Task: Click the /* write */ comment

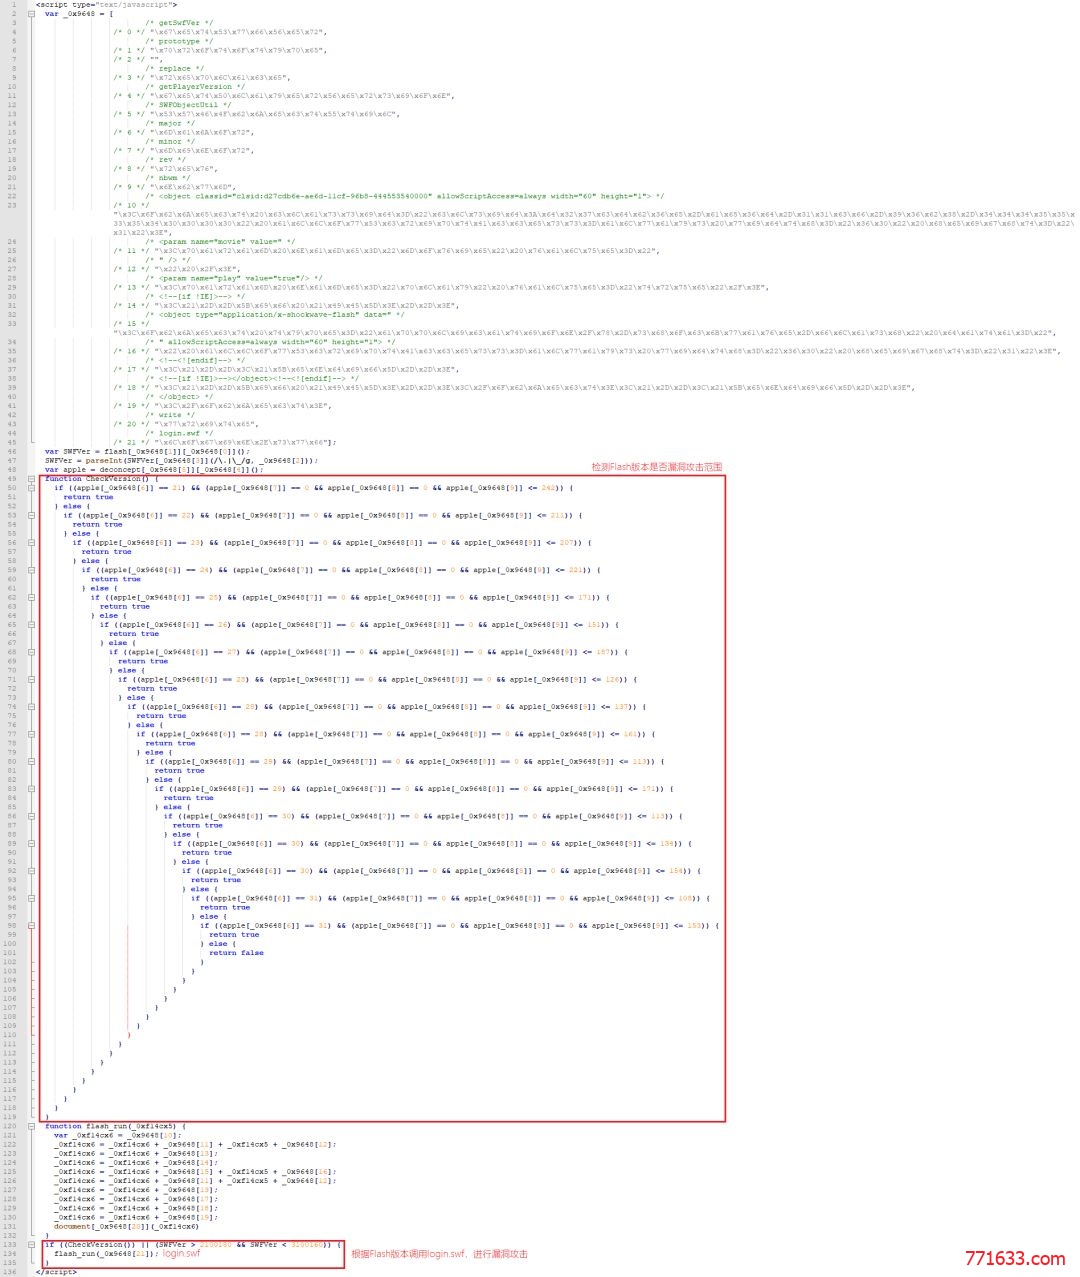Action: 170,415
